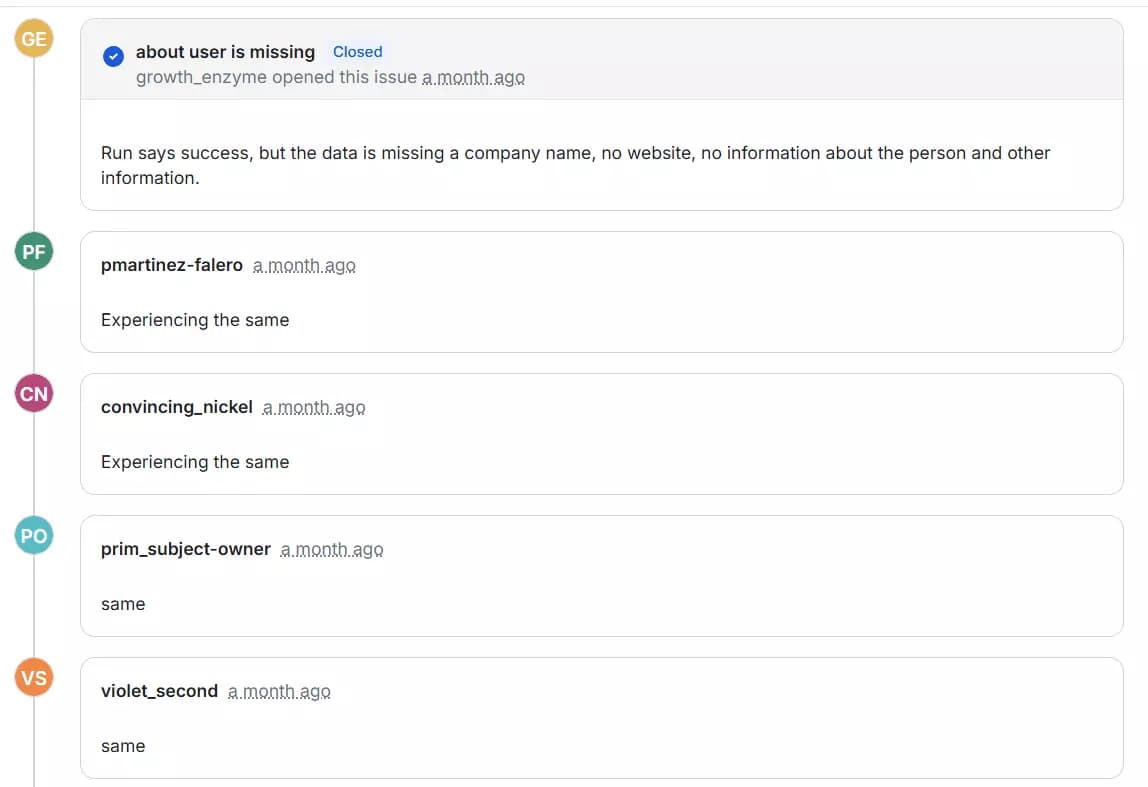Click the timestamp on convincing_nickel's comment
The image size is (1148, 787).
pos(314,408)
